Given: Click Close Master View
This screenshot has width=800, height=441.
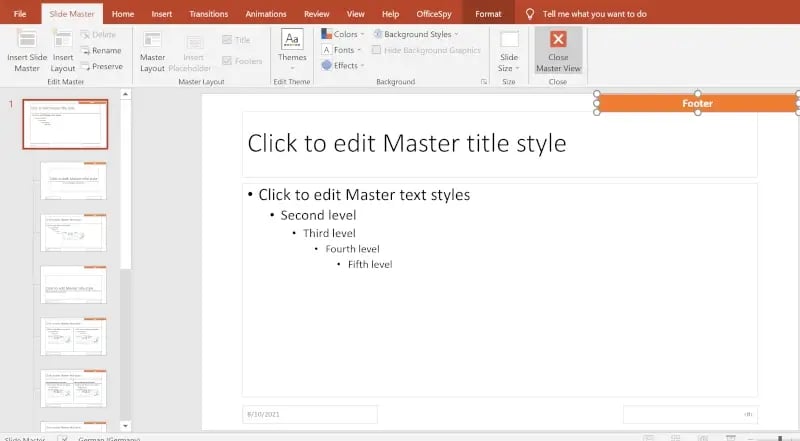Looking at the screenshot, I should [x=558, y=51].
